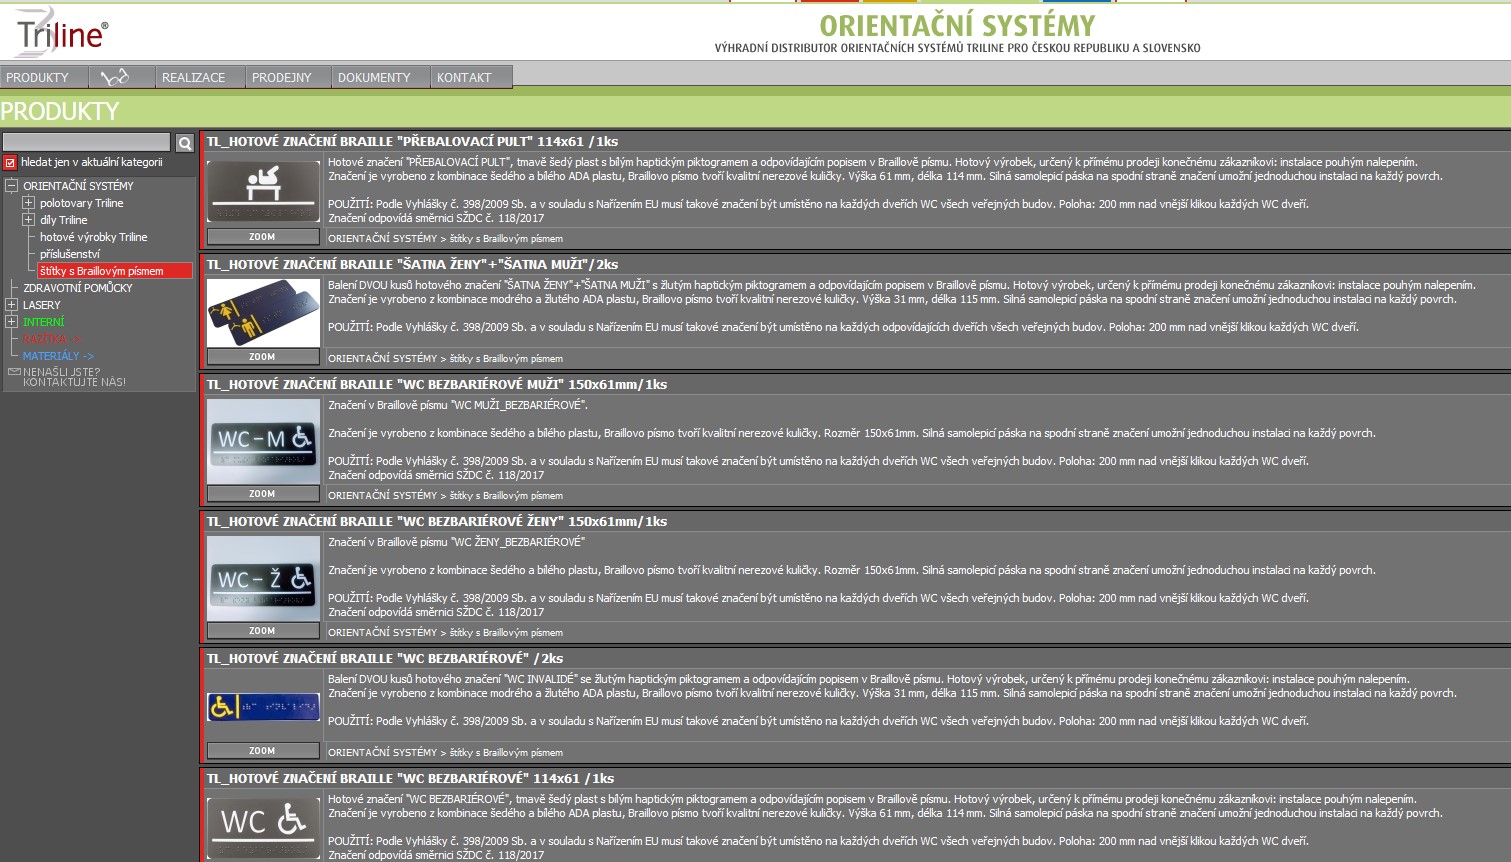This screenshot has width=1511, height=862.
Task: Expand the INTERNÍ category node
Action: tap(12, 322)
